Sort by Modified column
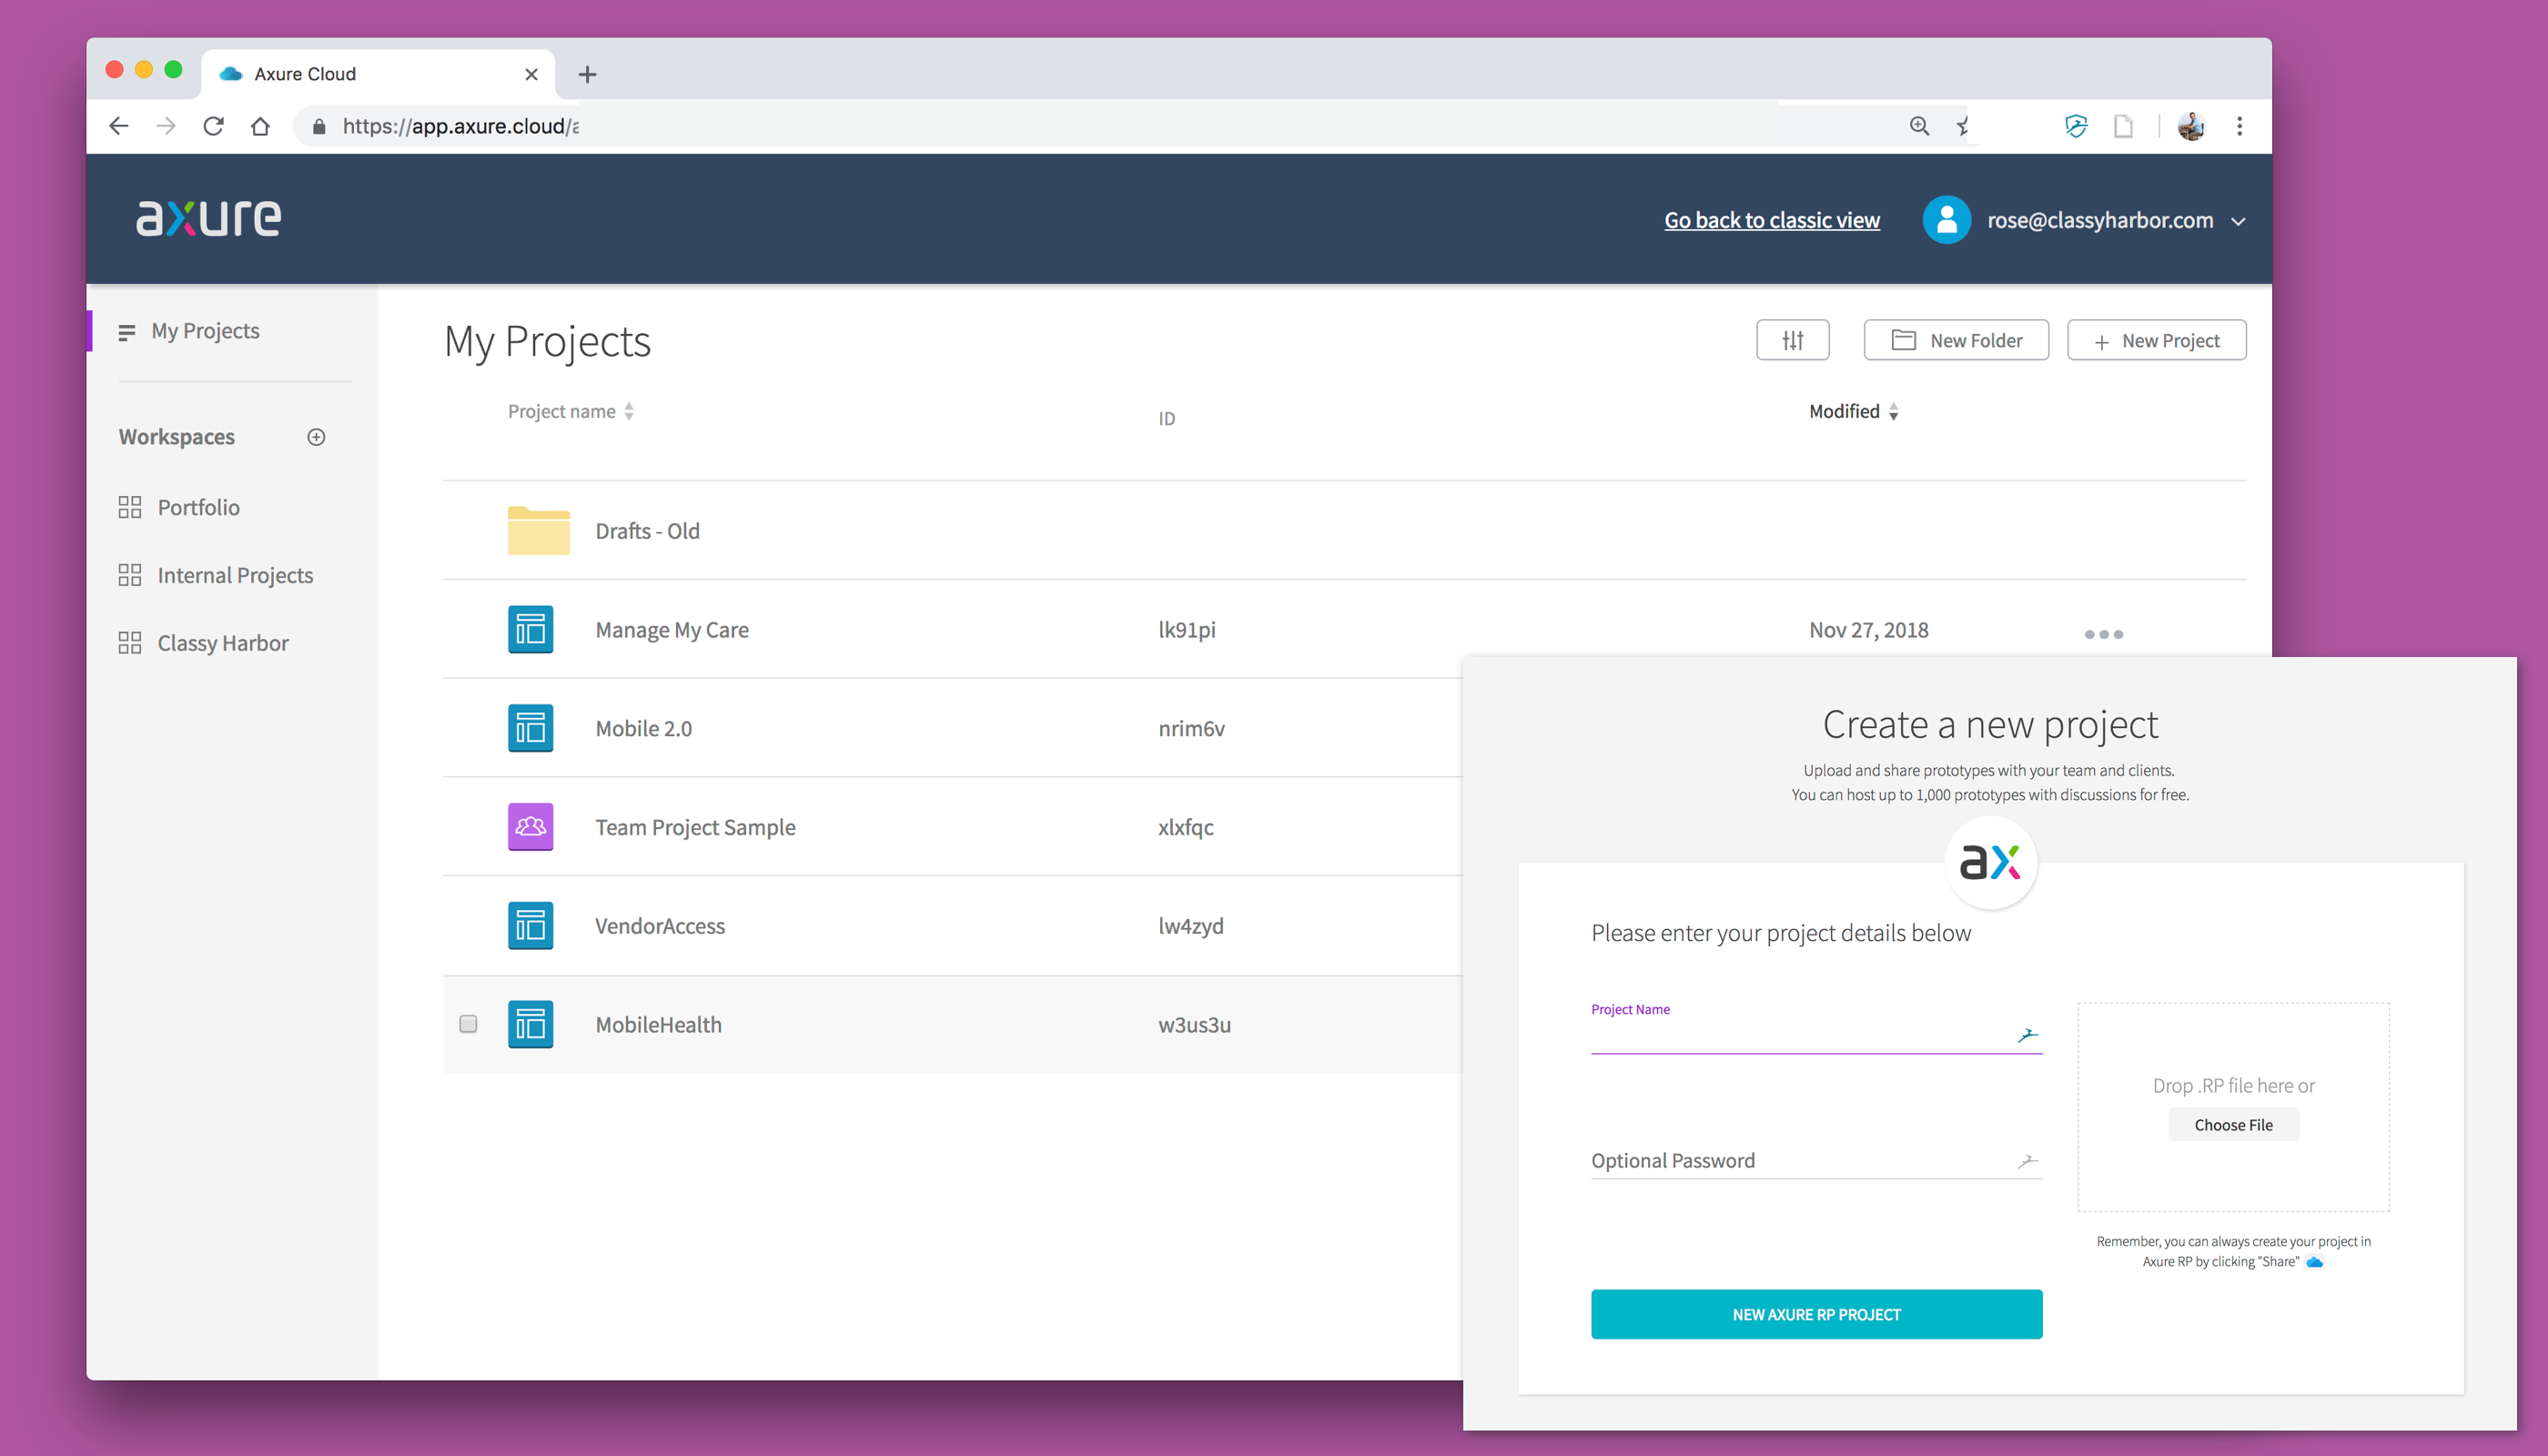 pos(1853,411)
